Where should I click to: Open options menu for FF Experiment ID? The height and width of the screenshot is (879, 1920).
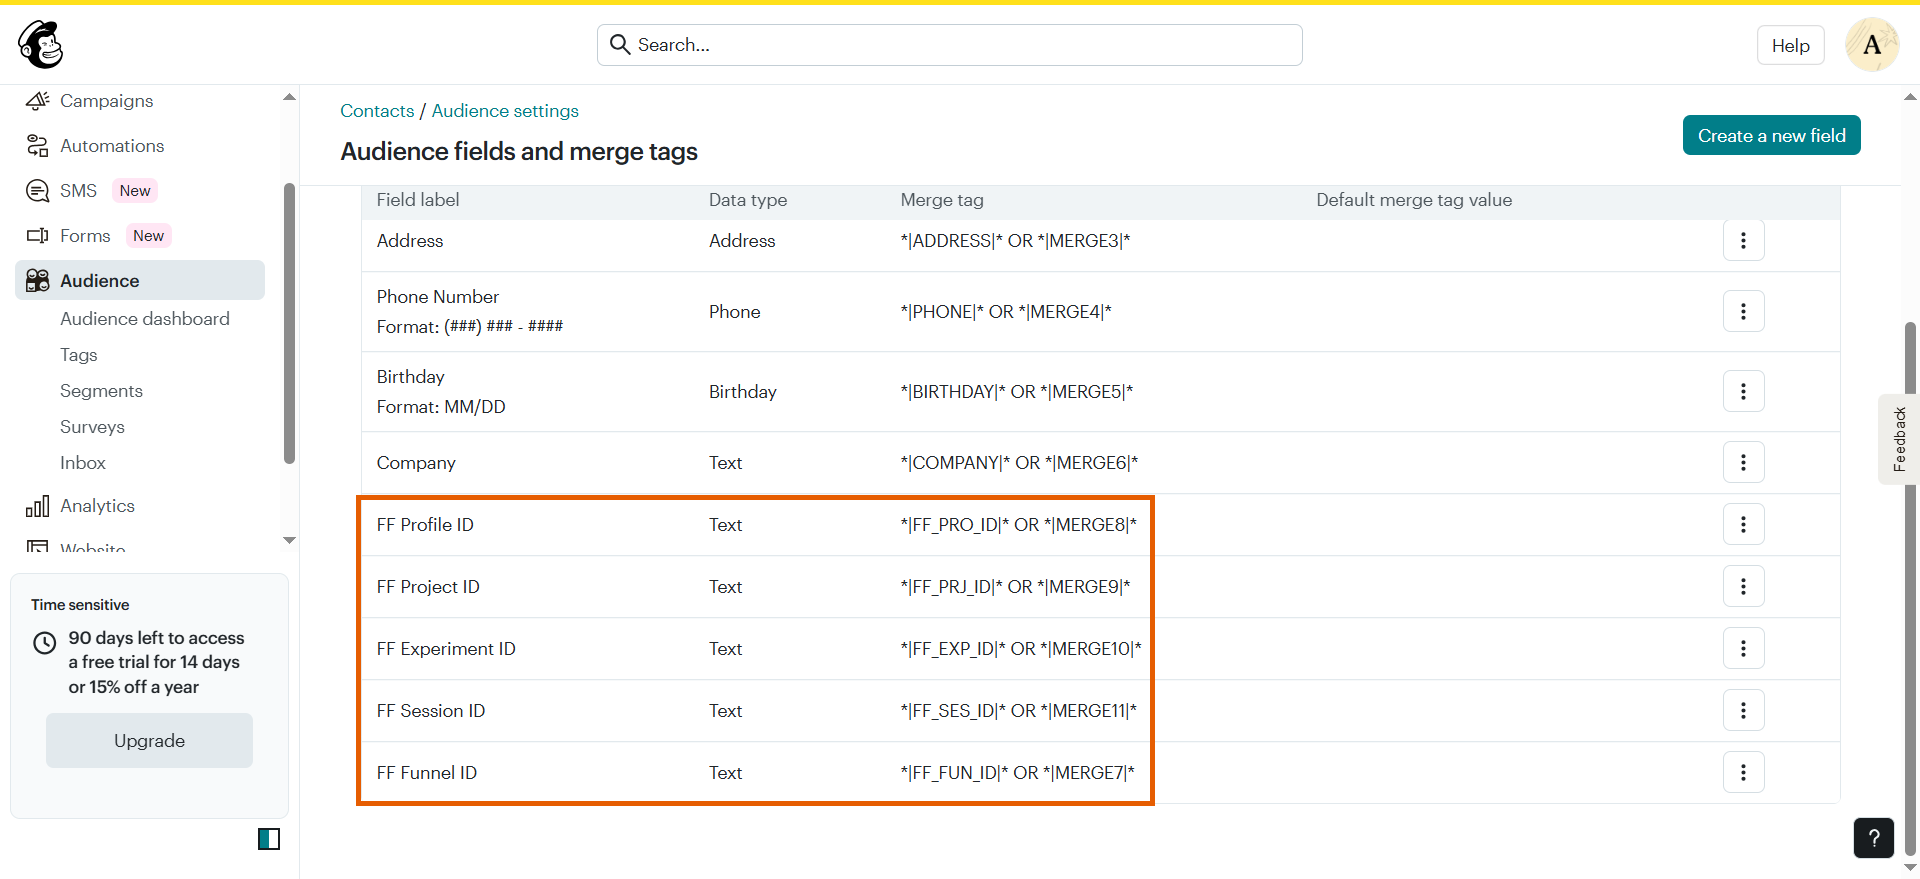point(1743,649)
